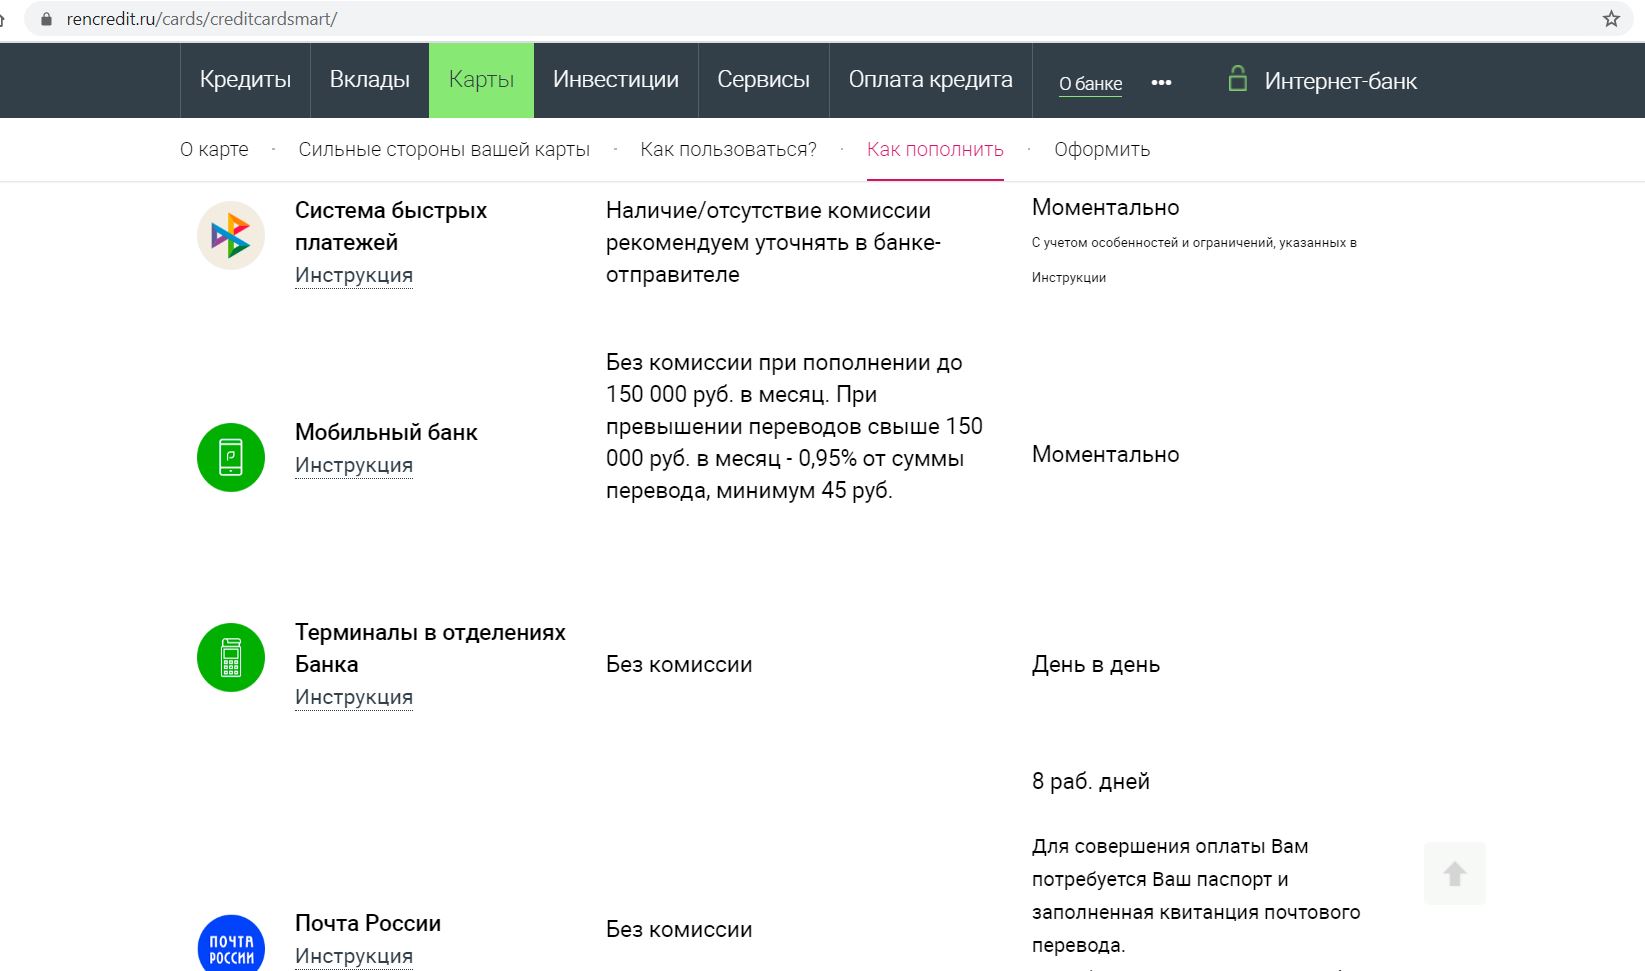The image size is (1645, 971).
Task: Click the Наличие/отсутствие комиссии text
Action: pos(773,242)
